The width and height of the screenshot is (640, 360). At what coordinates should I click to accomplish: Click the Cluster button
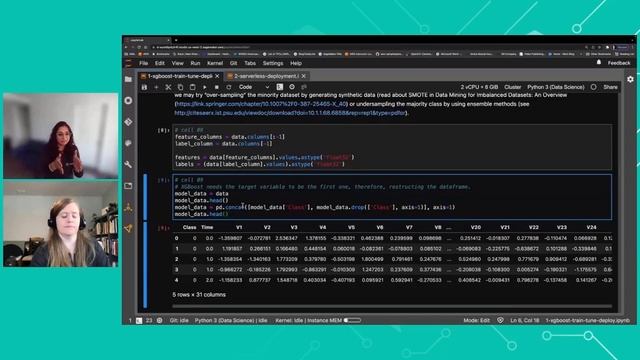coord(513,87)
